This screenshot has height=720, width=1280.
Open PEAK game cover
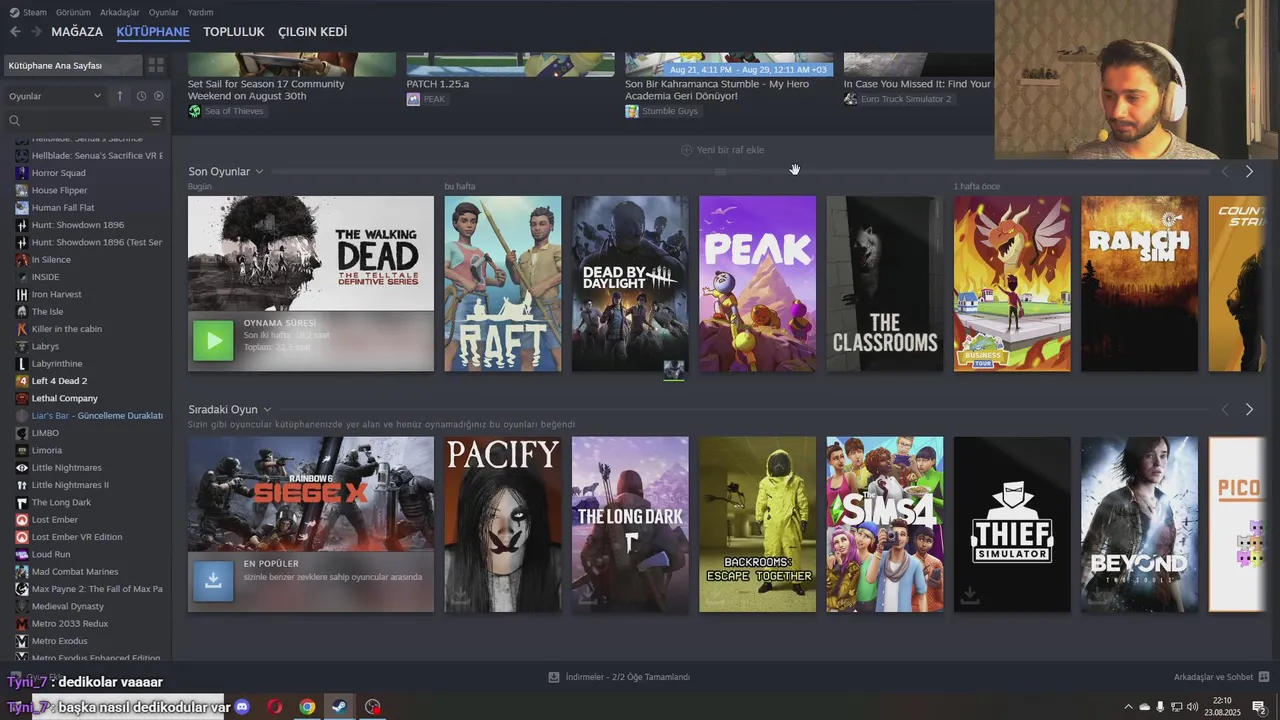(757, 284)
